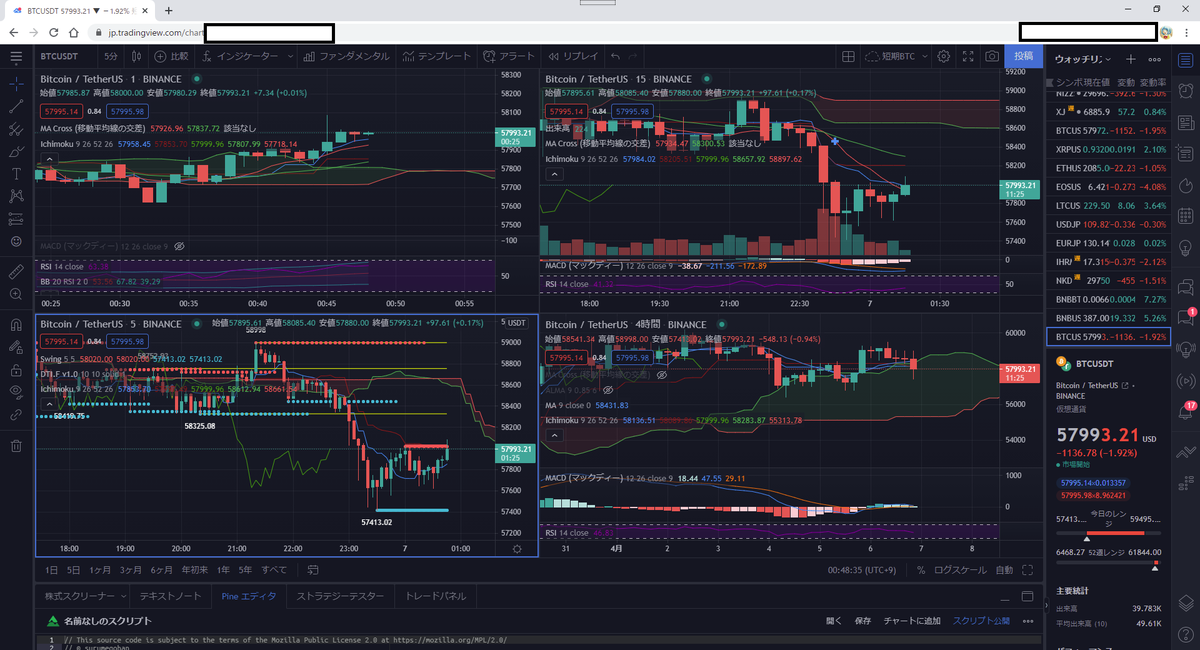The width and height of the screenshot is (1200, 650).
Task: Select the crosshair cursor tool
Action: tap(15, 82)
